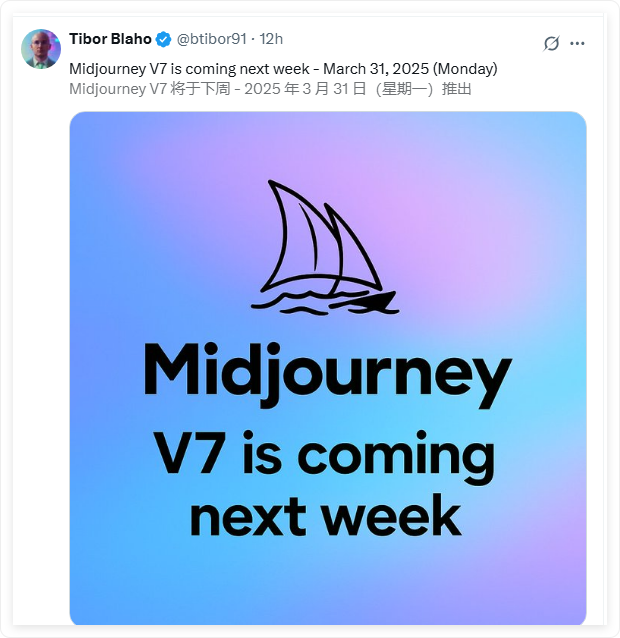Open the 12h timestamp link

click(271, 39)
